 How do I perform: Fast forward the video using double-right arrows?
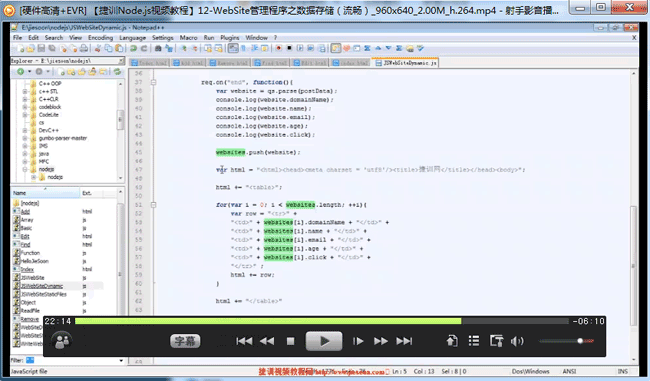point(381,341)
